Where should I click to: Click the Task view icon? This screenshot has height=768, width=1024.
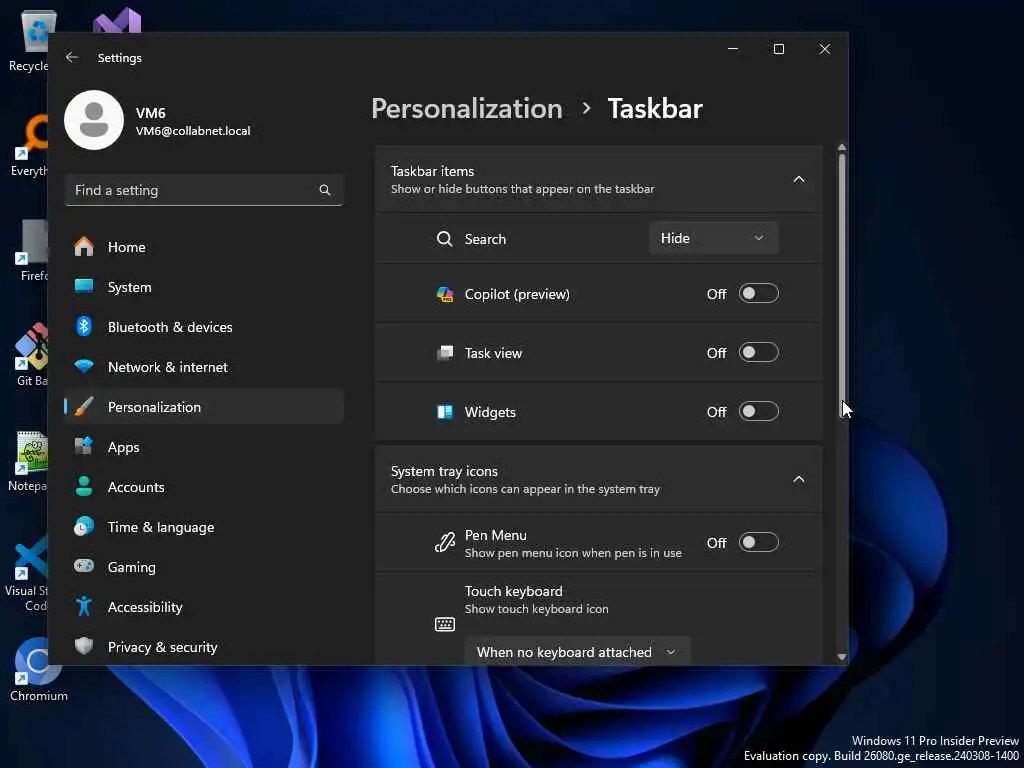point(445,353)
